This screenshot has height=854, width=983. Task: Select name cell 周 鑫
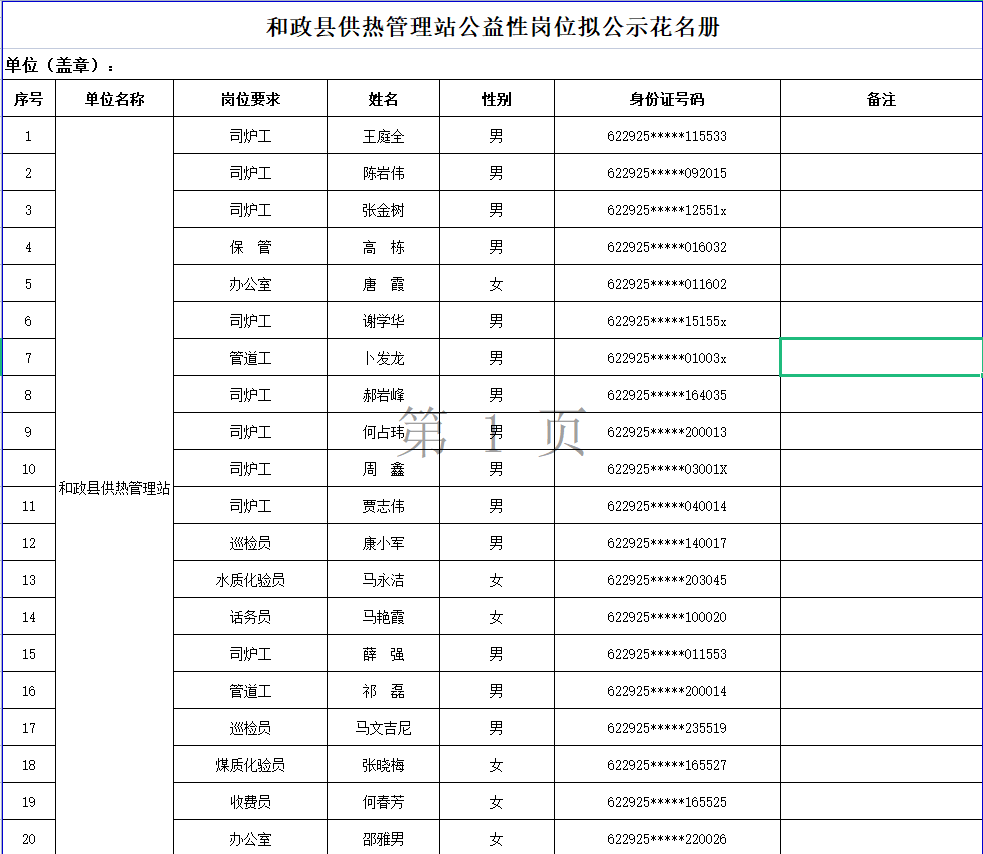coord(383,468)
